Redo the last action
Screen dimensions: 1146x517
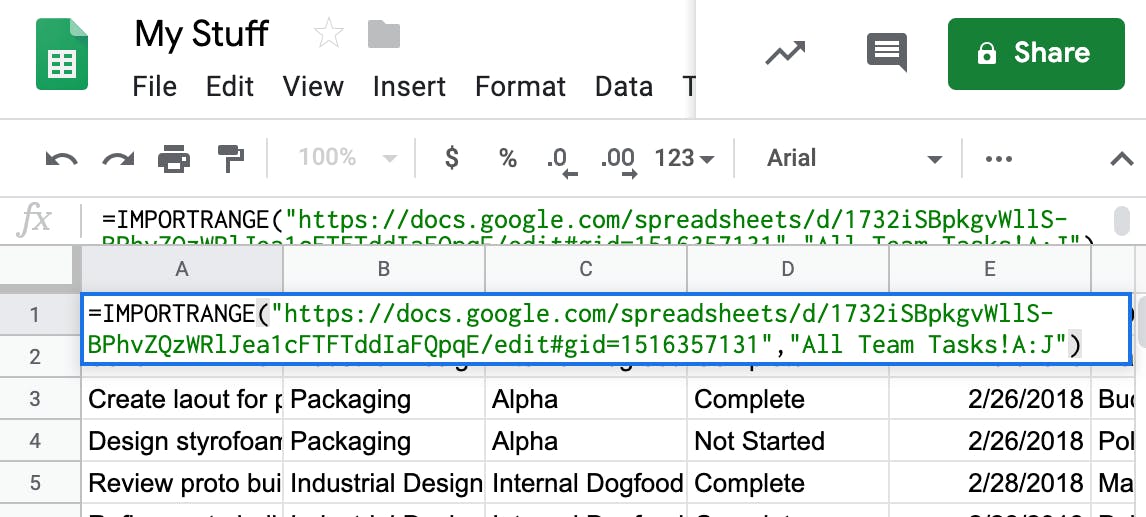pyautogui.click(x=118, y=158)
